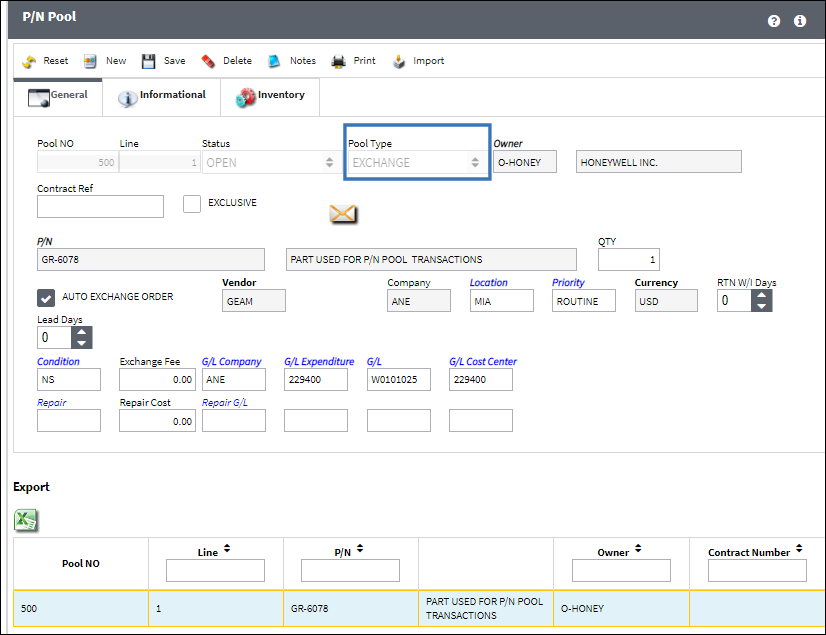The image size is (826, 635).
Task: Select table row with Pool NO 500
Action: coord(419,609)
